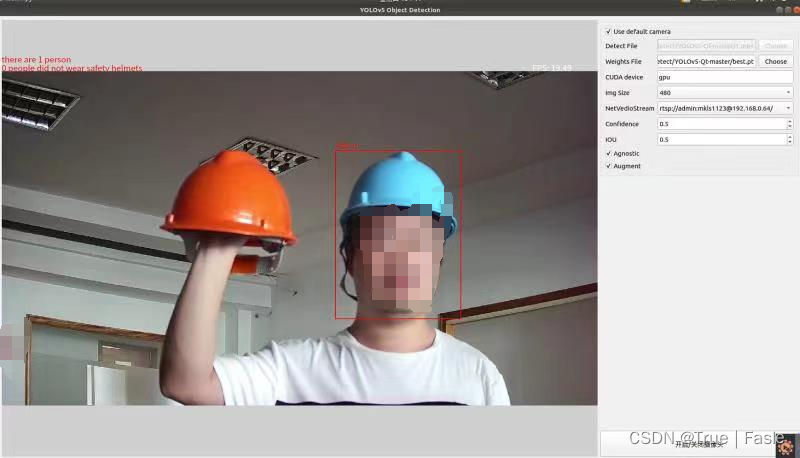Click the YOLOv5 Object Detection title bar

coord(400,10)
